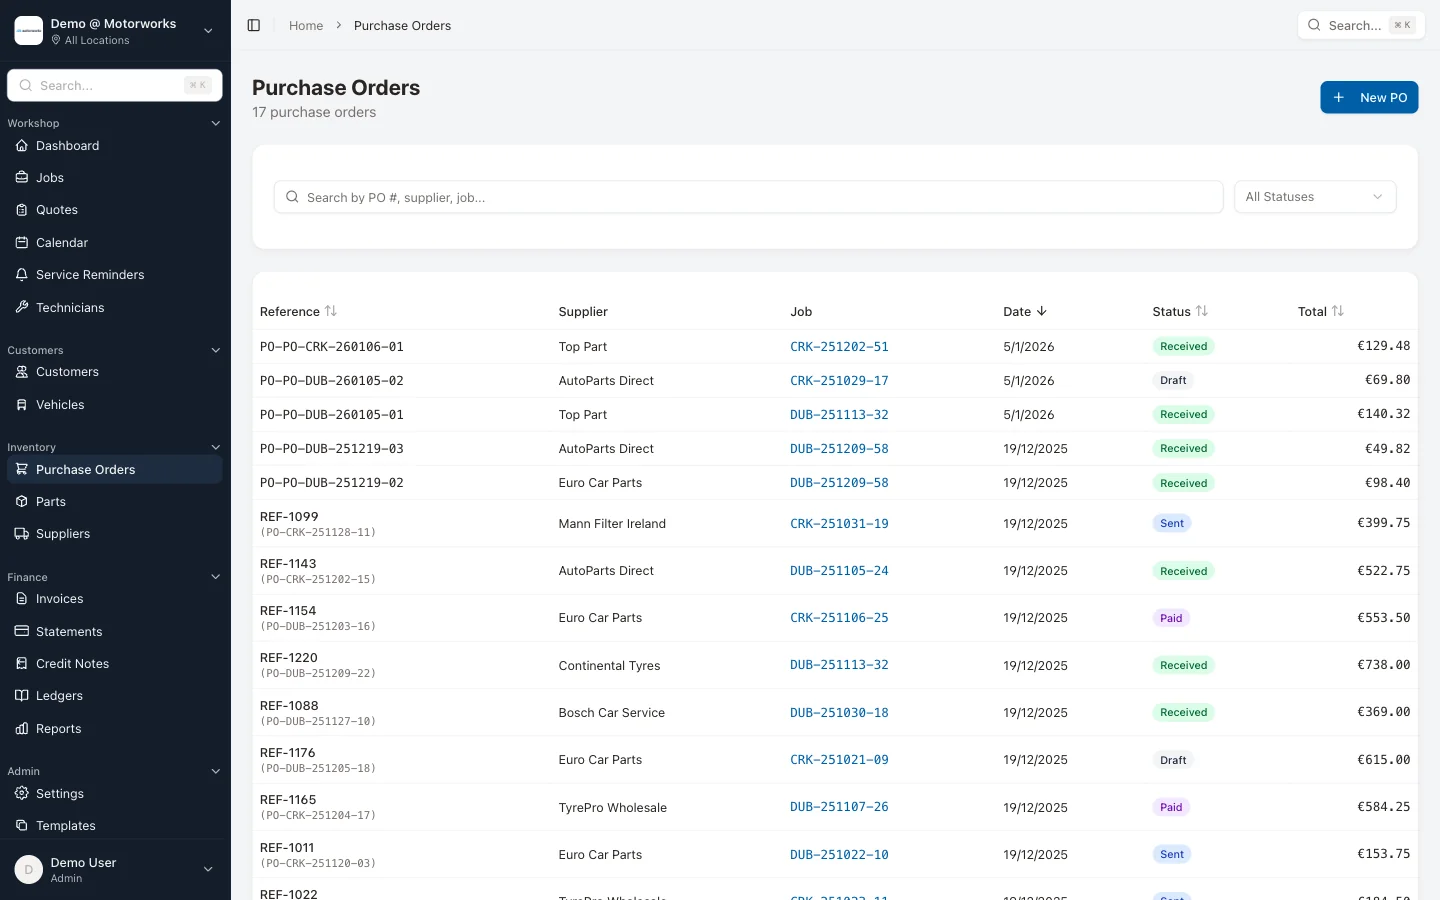The height and width of the screenshot is (900, 1440).
Task: Click the purchase order search field
Action: point(748,197)
